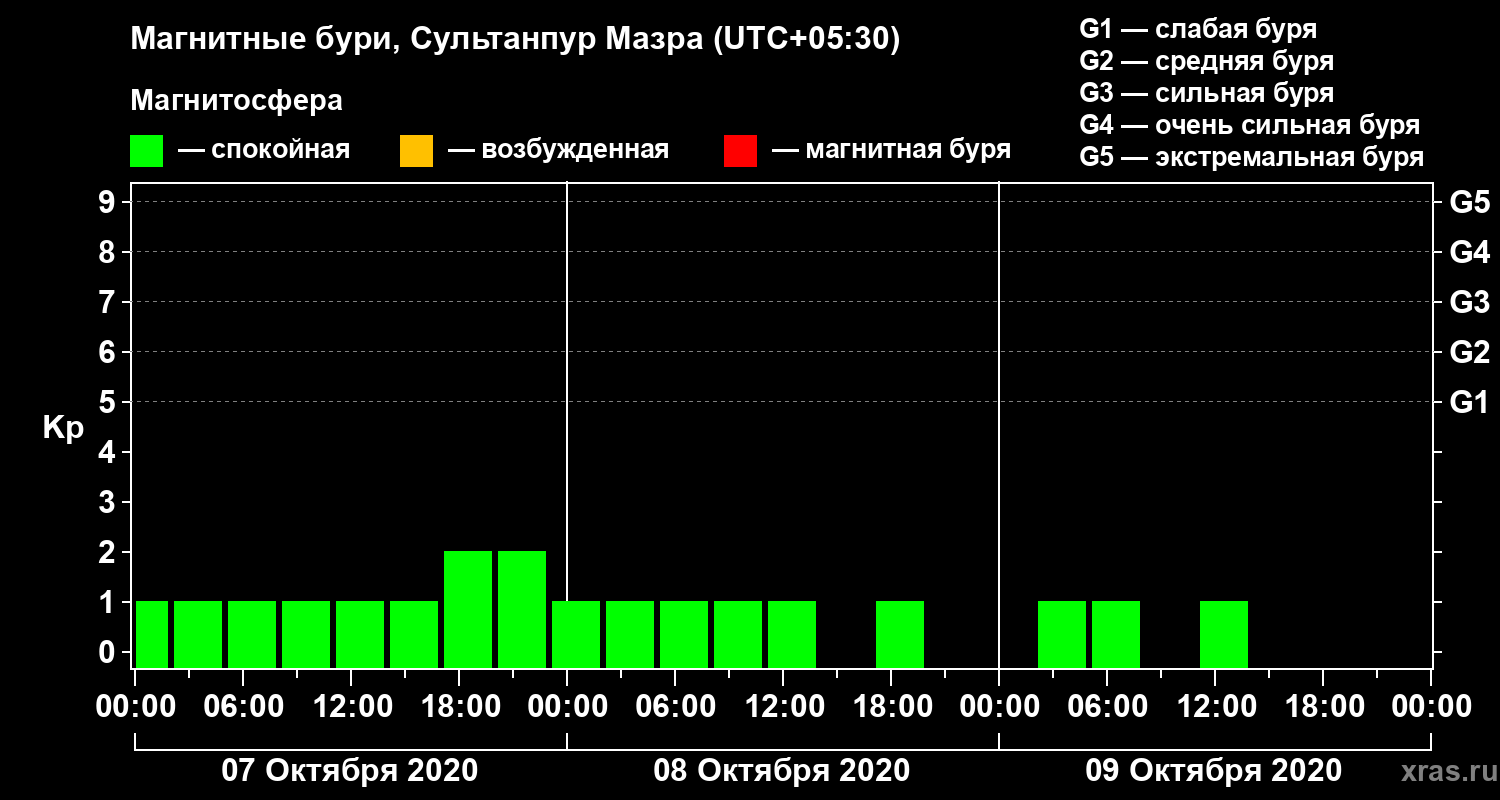Click the bar at 12:00 on 08 October

792,634
